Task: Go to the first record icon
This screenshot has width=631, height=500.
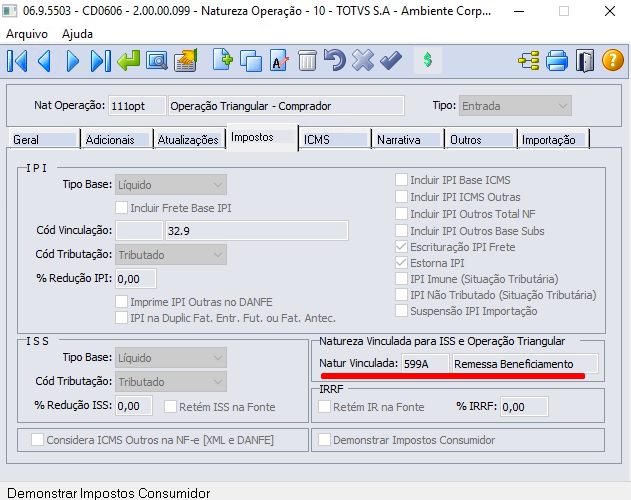Action: pos(17,61)
